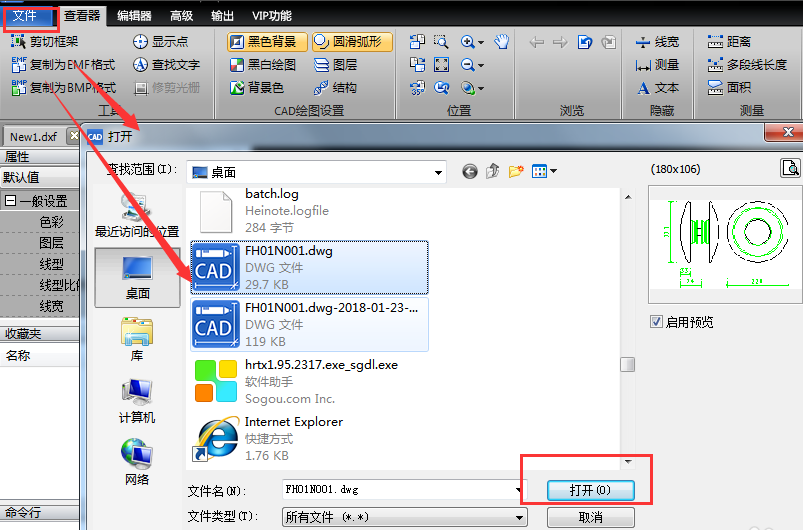Image resolution: width=803 pixels, height=530 pixels.
Task: Switch to the 编辑器 ribbon tab
Action: [134, 15]
